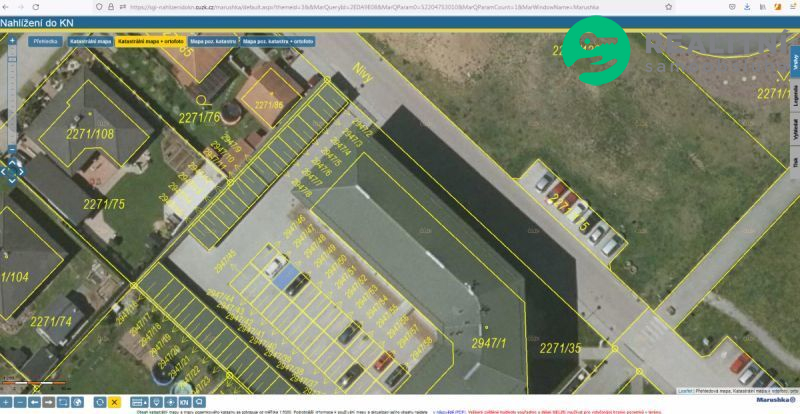Switch to Katastrální mapa layer
The width and height of the screenshot is (800, 414).
tap(90, 42)
